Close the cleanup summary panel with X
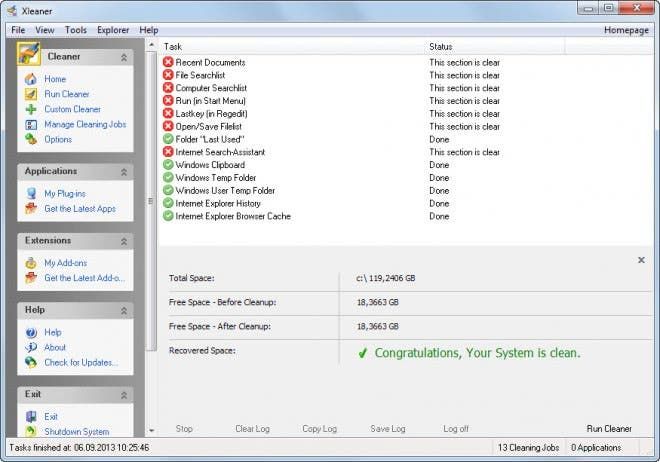660x462 pixels. tap(641, 260)
